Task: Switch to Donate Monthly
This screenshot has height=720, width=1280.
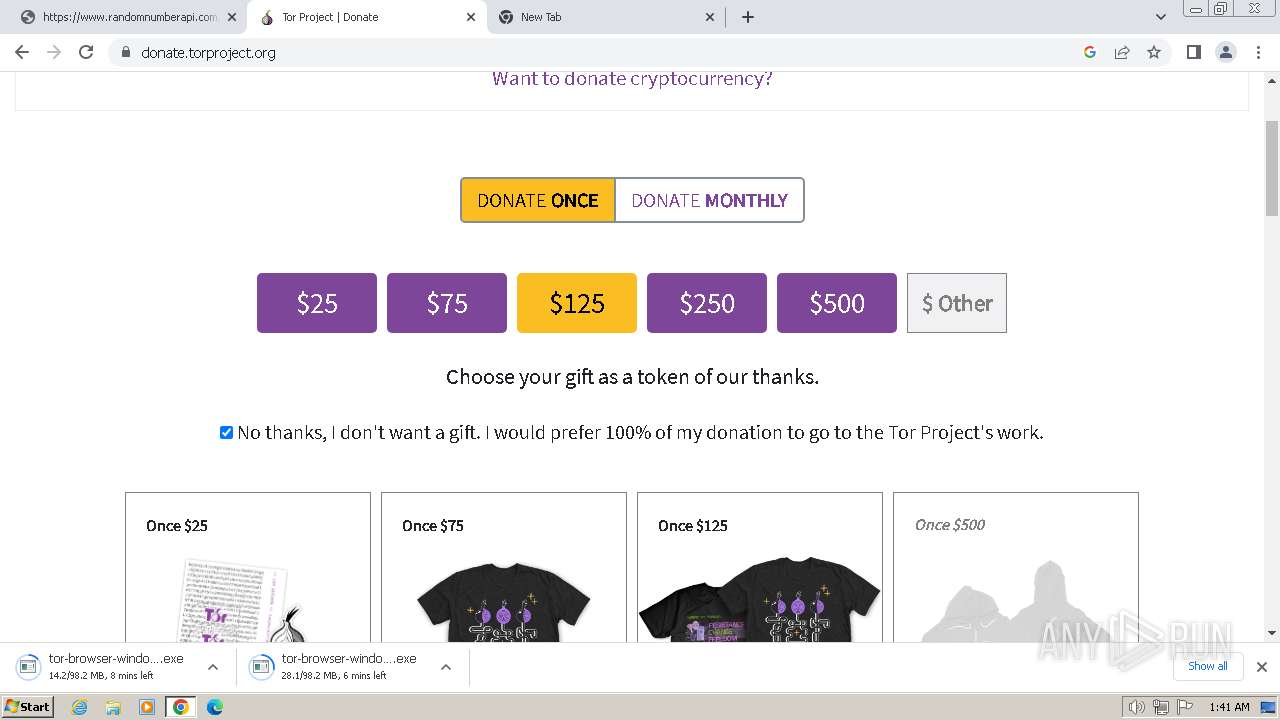Action: pos(709,200)
